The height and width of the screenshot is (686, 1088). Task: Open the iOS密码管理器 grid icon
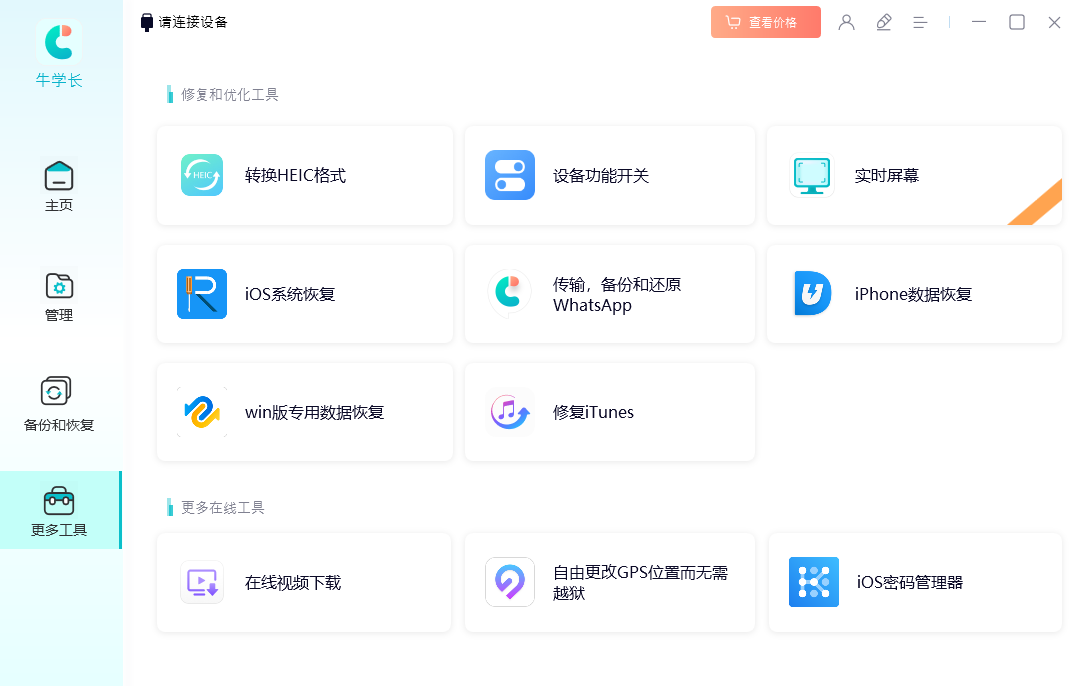tap(814, 582)
